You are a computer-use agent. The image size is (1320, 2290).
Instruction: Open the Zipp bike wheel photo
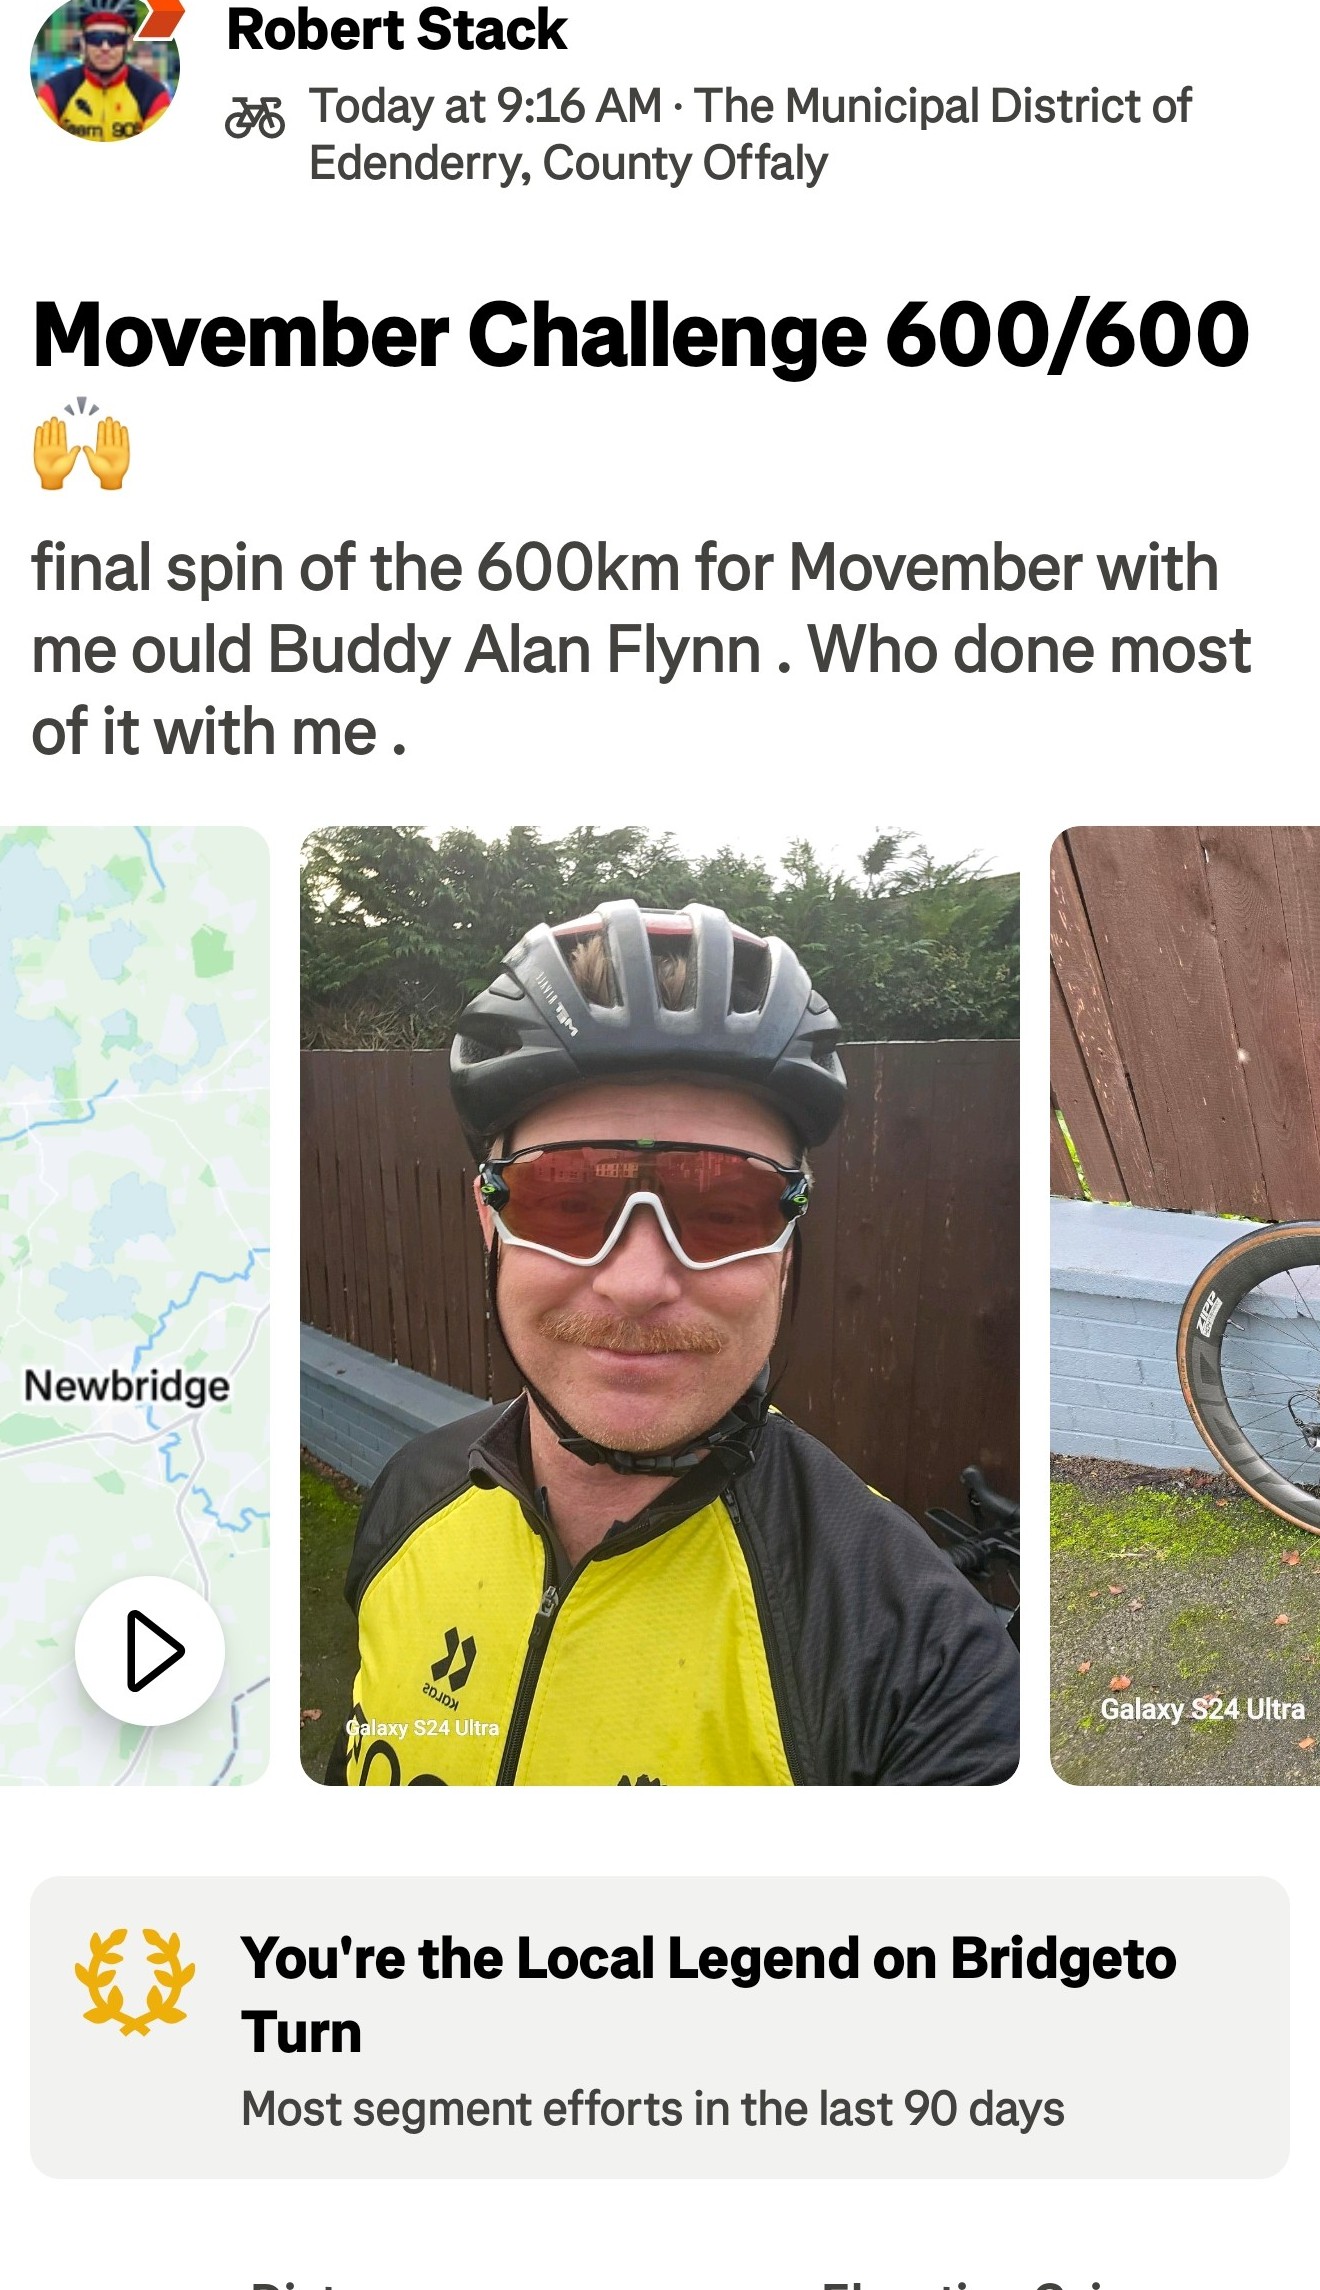(x=1185, y=1305)
